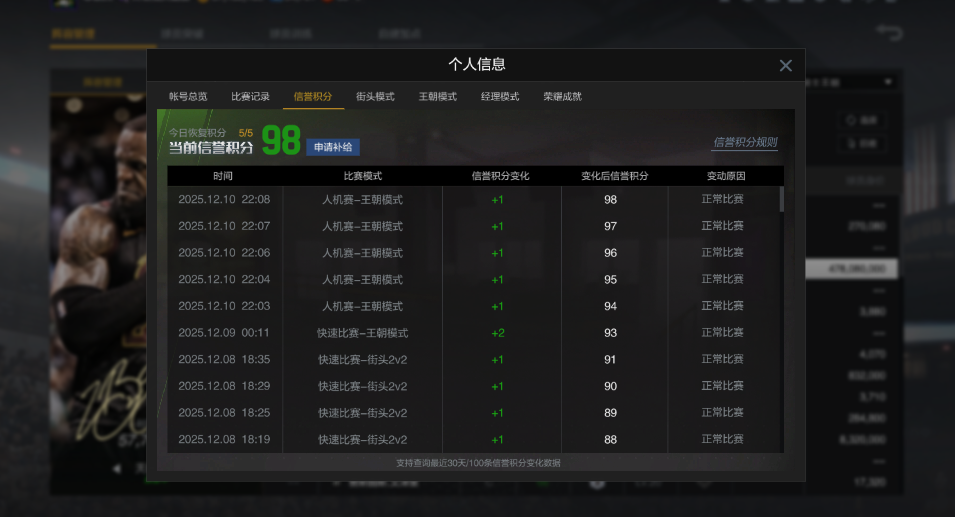Go to the 街头模式 tab
The height and width of the screenshot is (517, 955).
click(x=375, y=96)
